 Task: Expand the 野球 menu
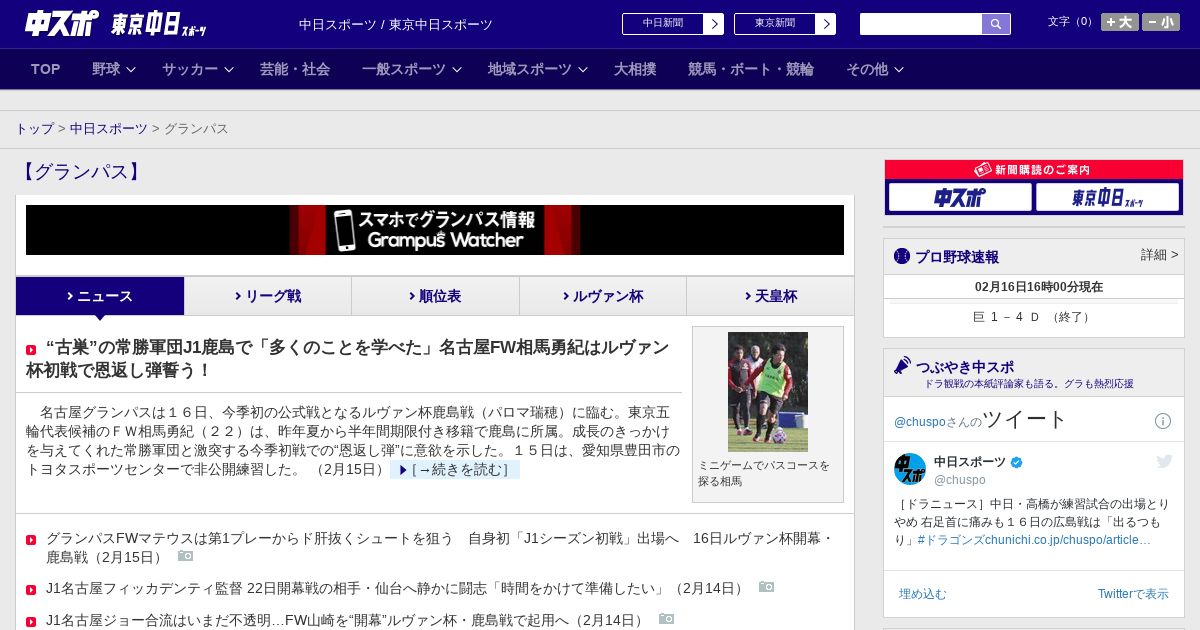pyautogui.click(x=113, y=69)
